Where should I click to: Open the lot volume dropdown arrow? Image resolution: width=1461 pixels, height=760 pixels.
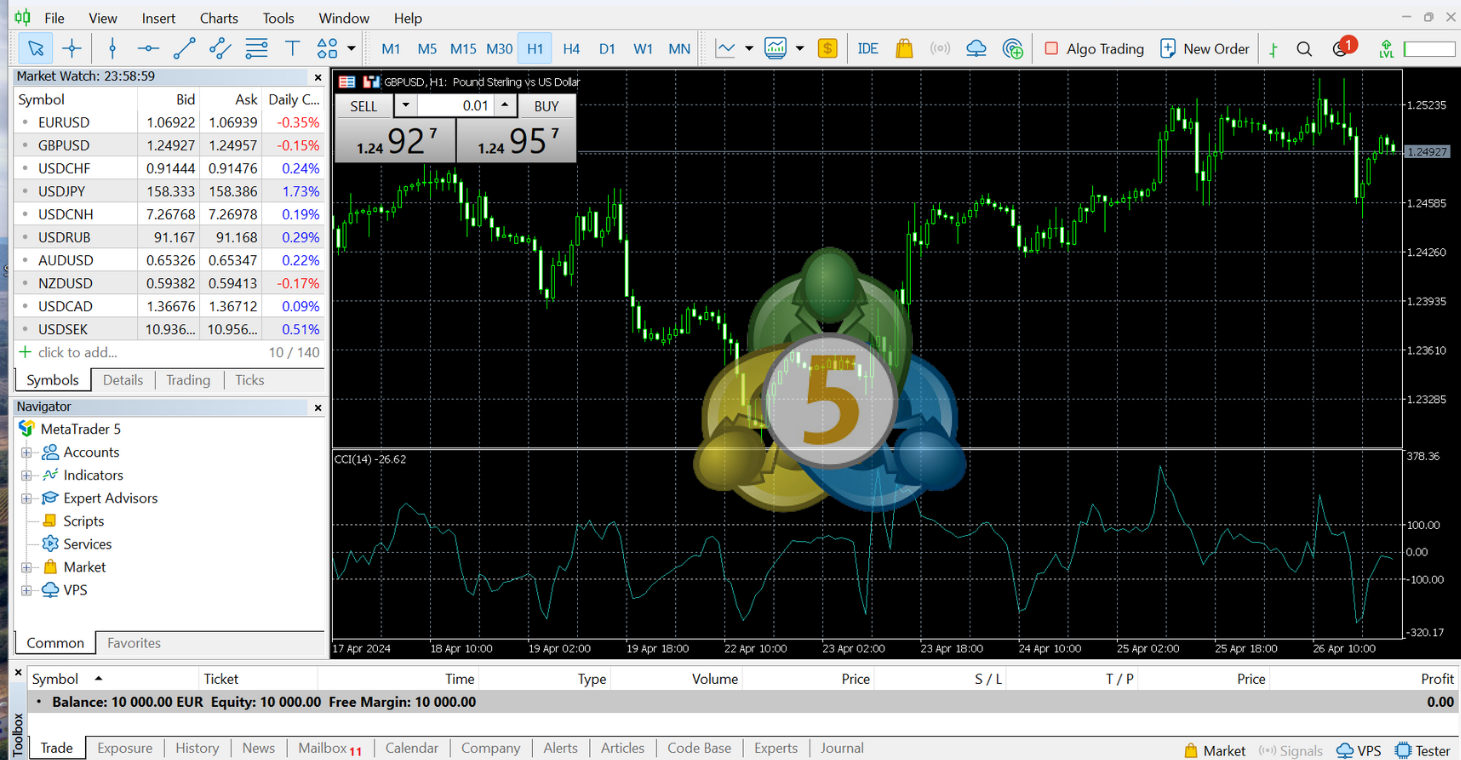pos(405,106)
